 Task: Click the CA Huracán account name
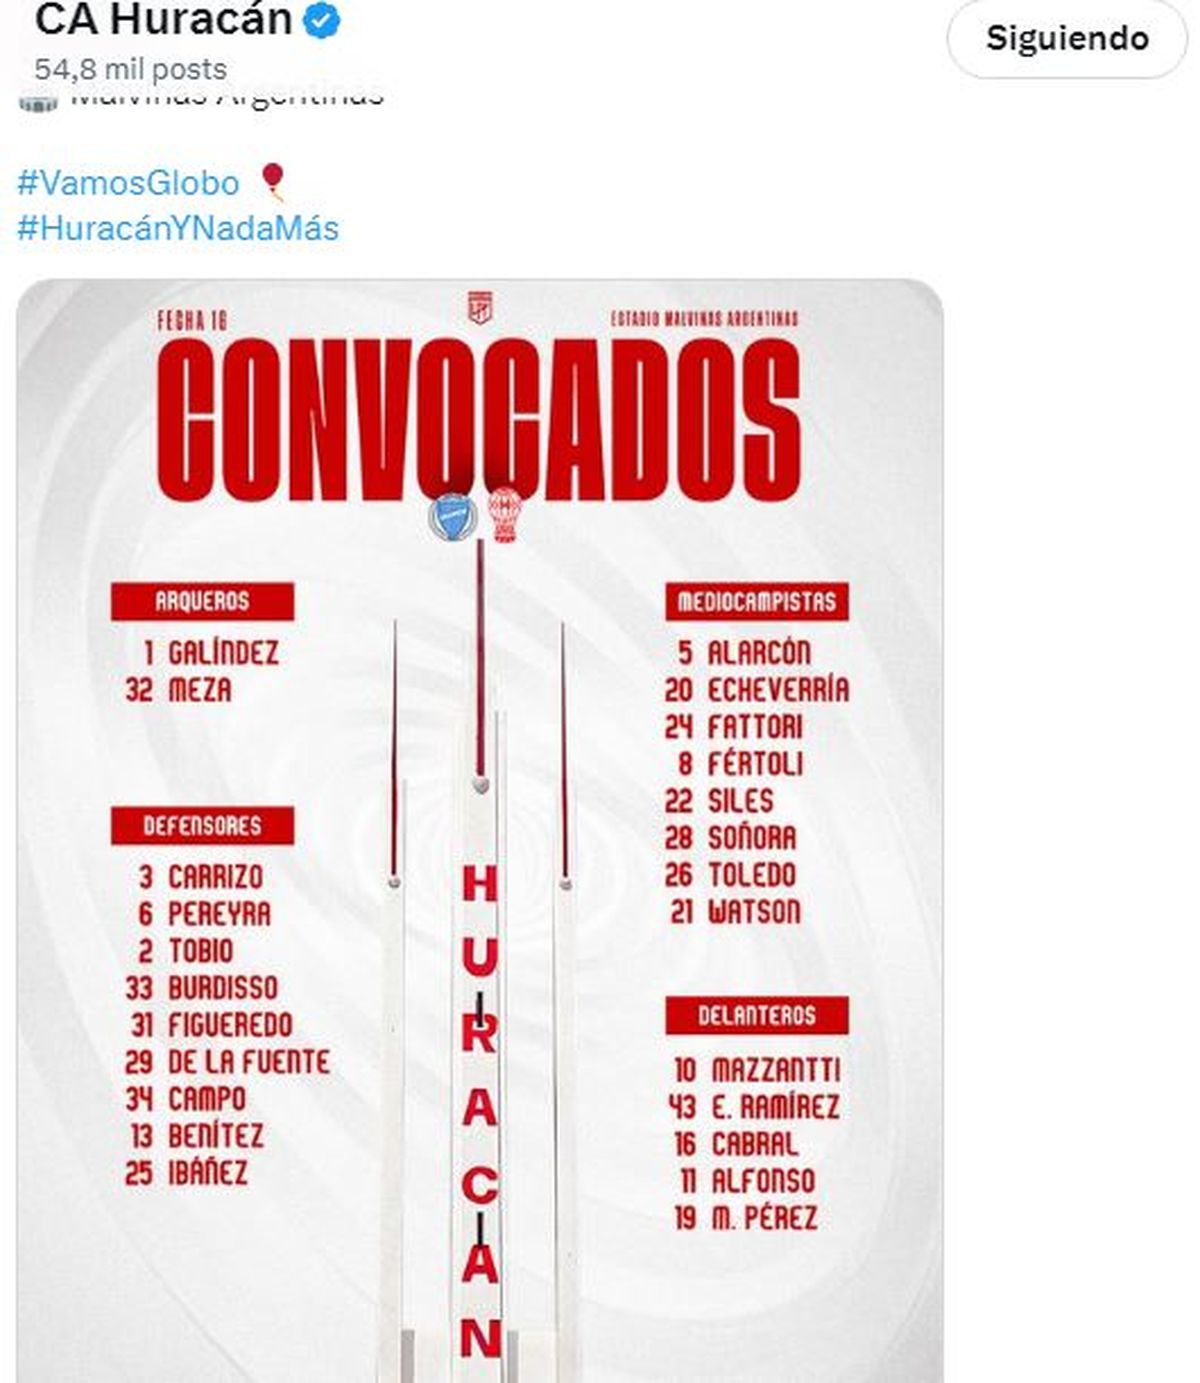tap(163, 20)
